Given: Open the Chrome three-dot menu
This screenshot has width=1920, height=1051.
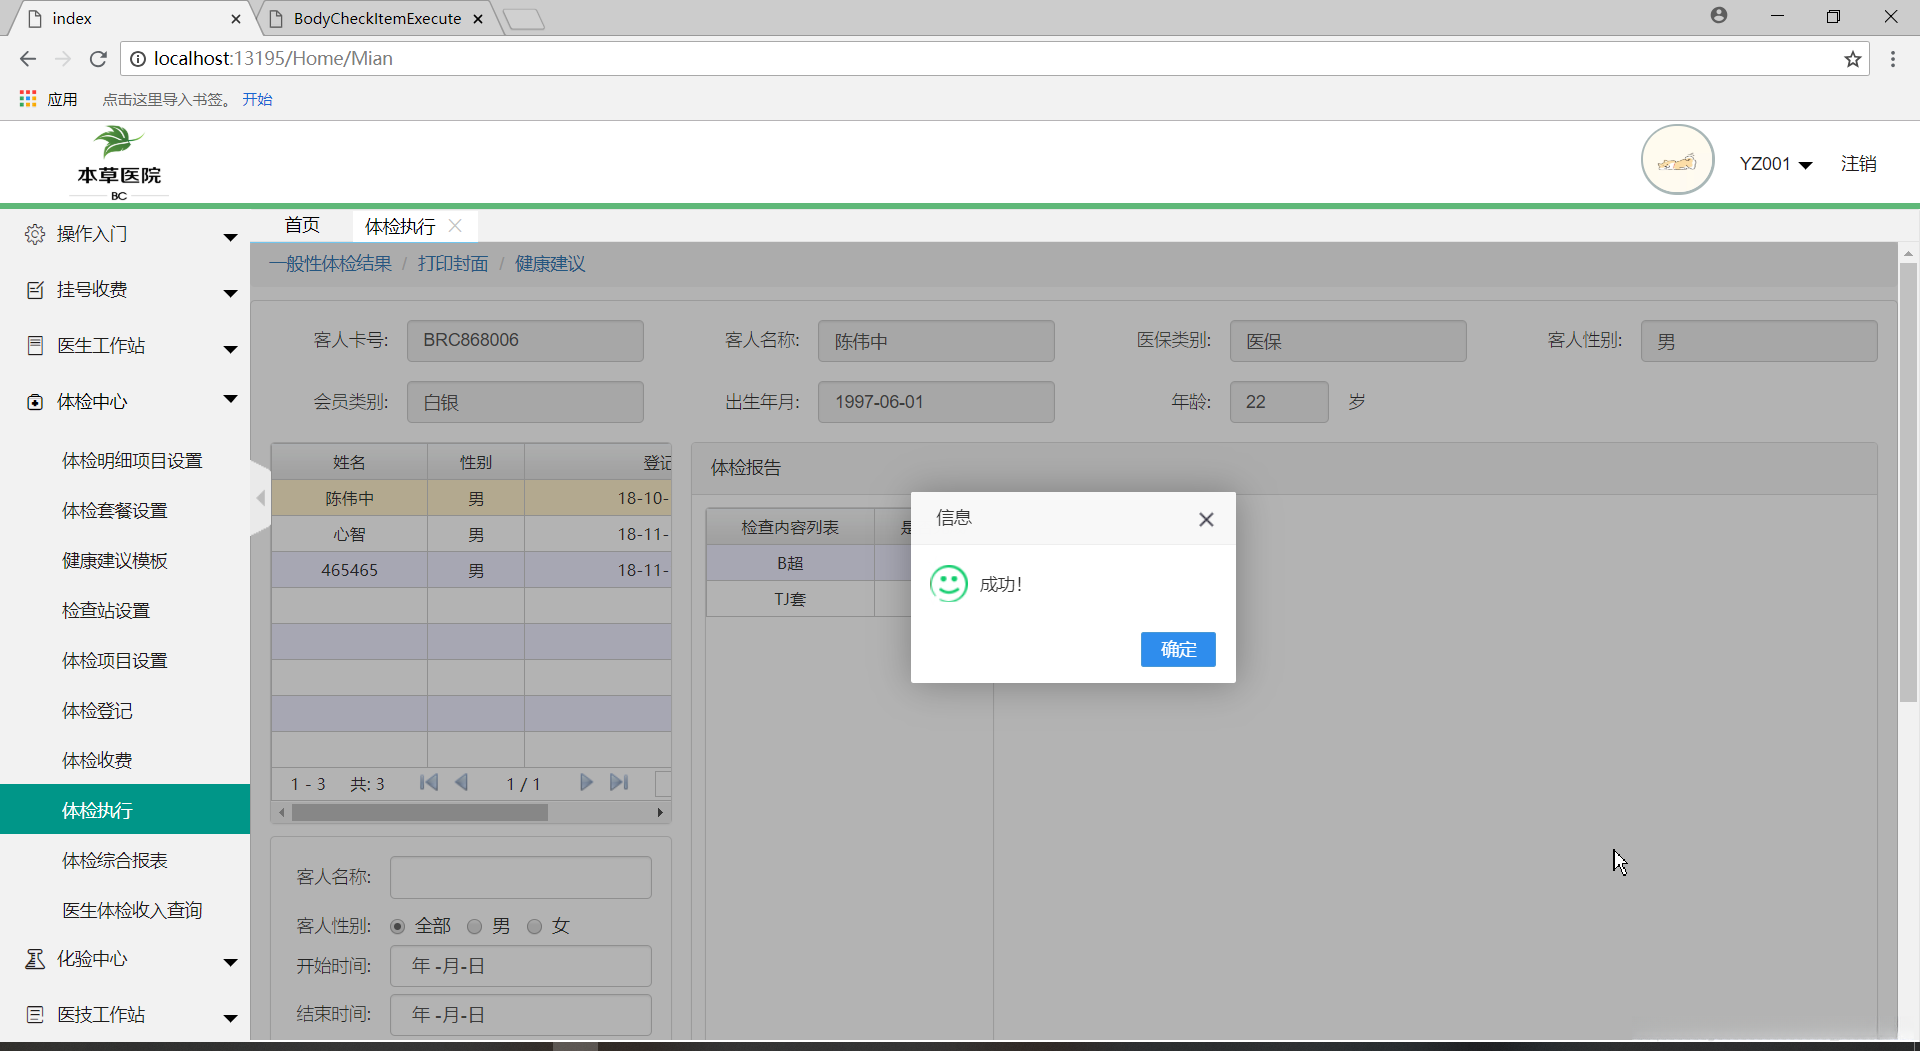Looking at the screenshot, I should tap(1893, 59).
